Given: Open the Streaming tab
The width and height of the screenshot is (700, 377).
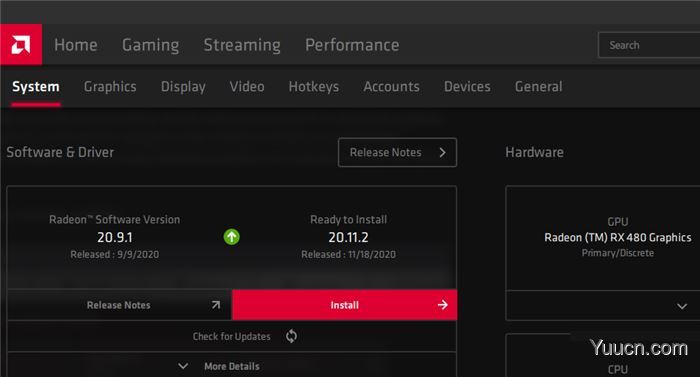Looking at the screenshot, I should (242, 45).
